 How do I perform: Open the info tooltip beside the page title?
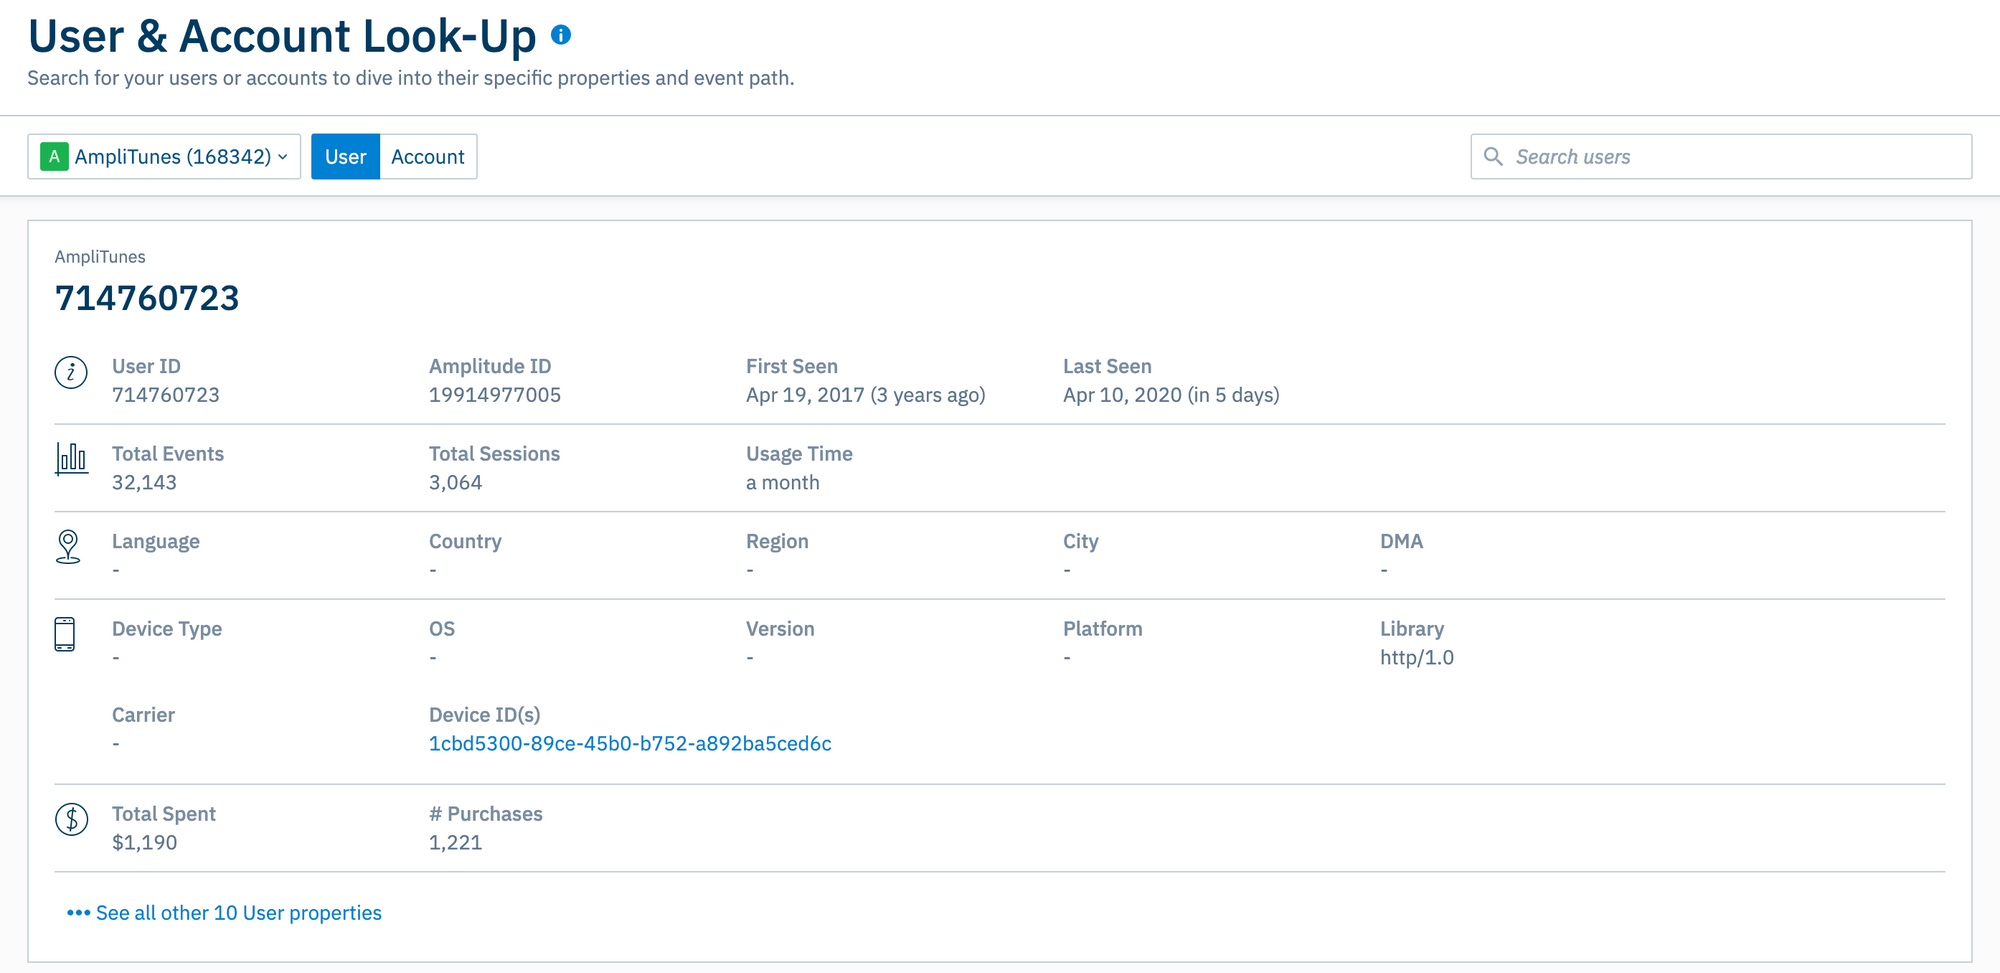[560, 32]
